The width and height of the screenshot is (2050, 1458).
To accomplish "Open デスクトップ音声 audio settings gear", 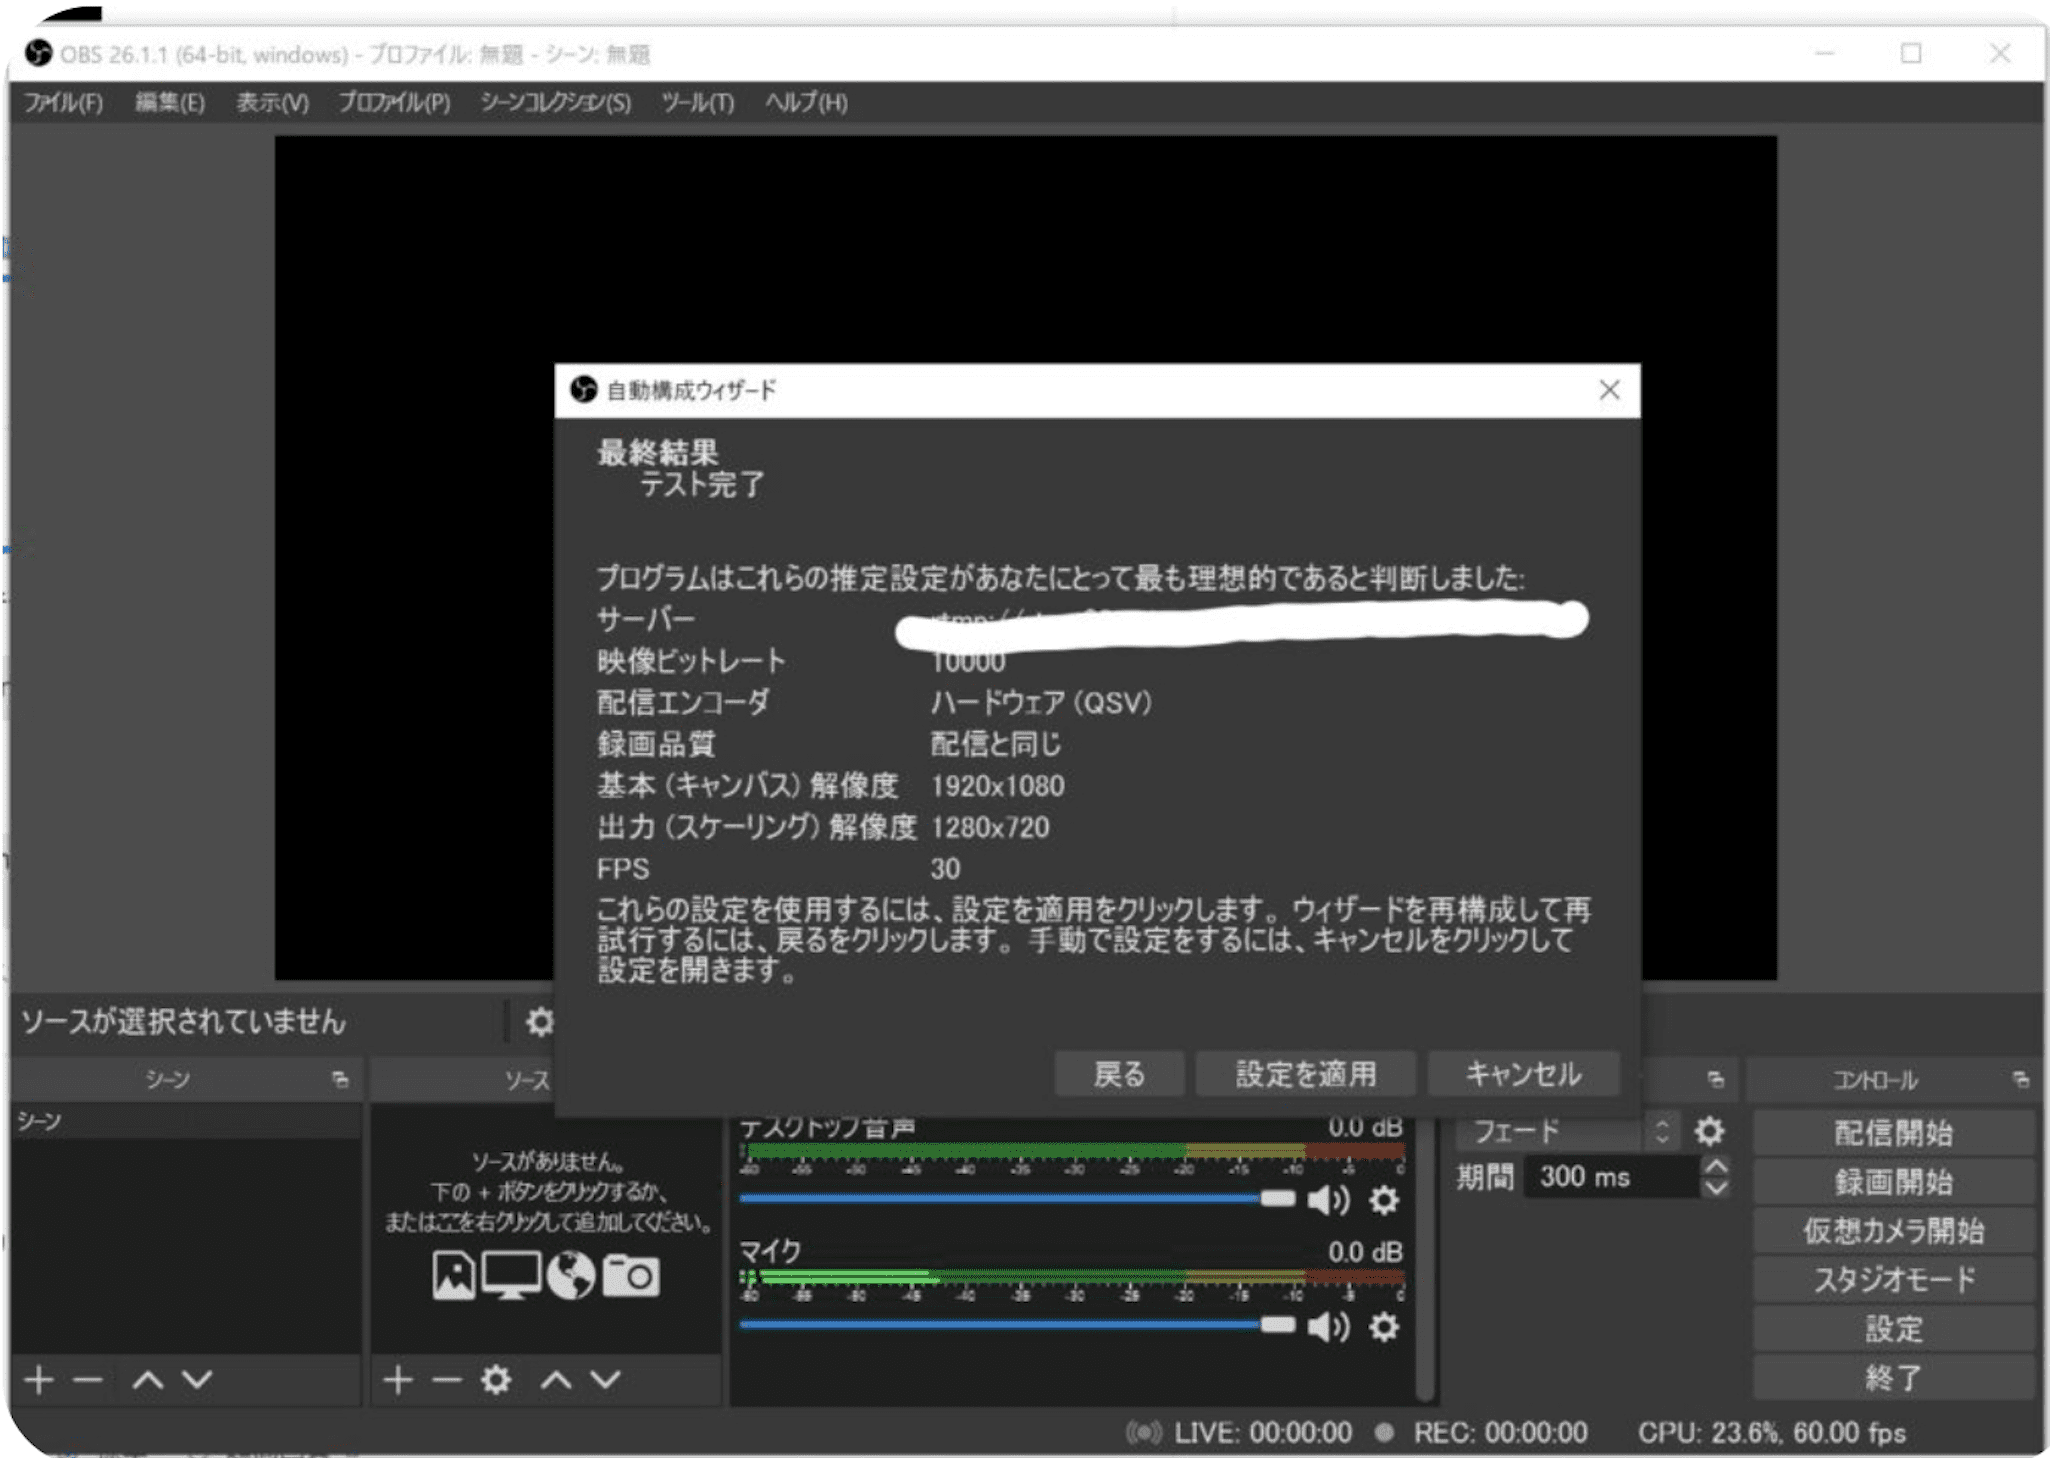I will (x=1384, y=1200).
